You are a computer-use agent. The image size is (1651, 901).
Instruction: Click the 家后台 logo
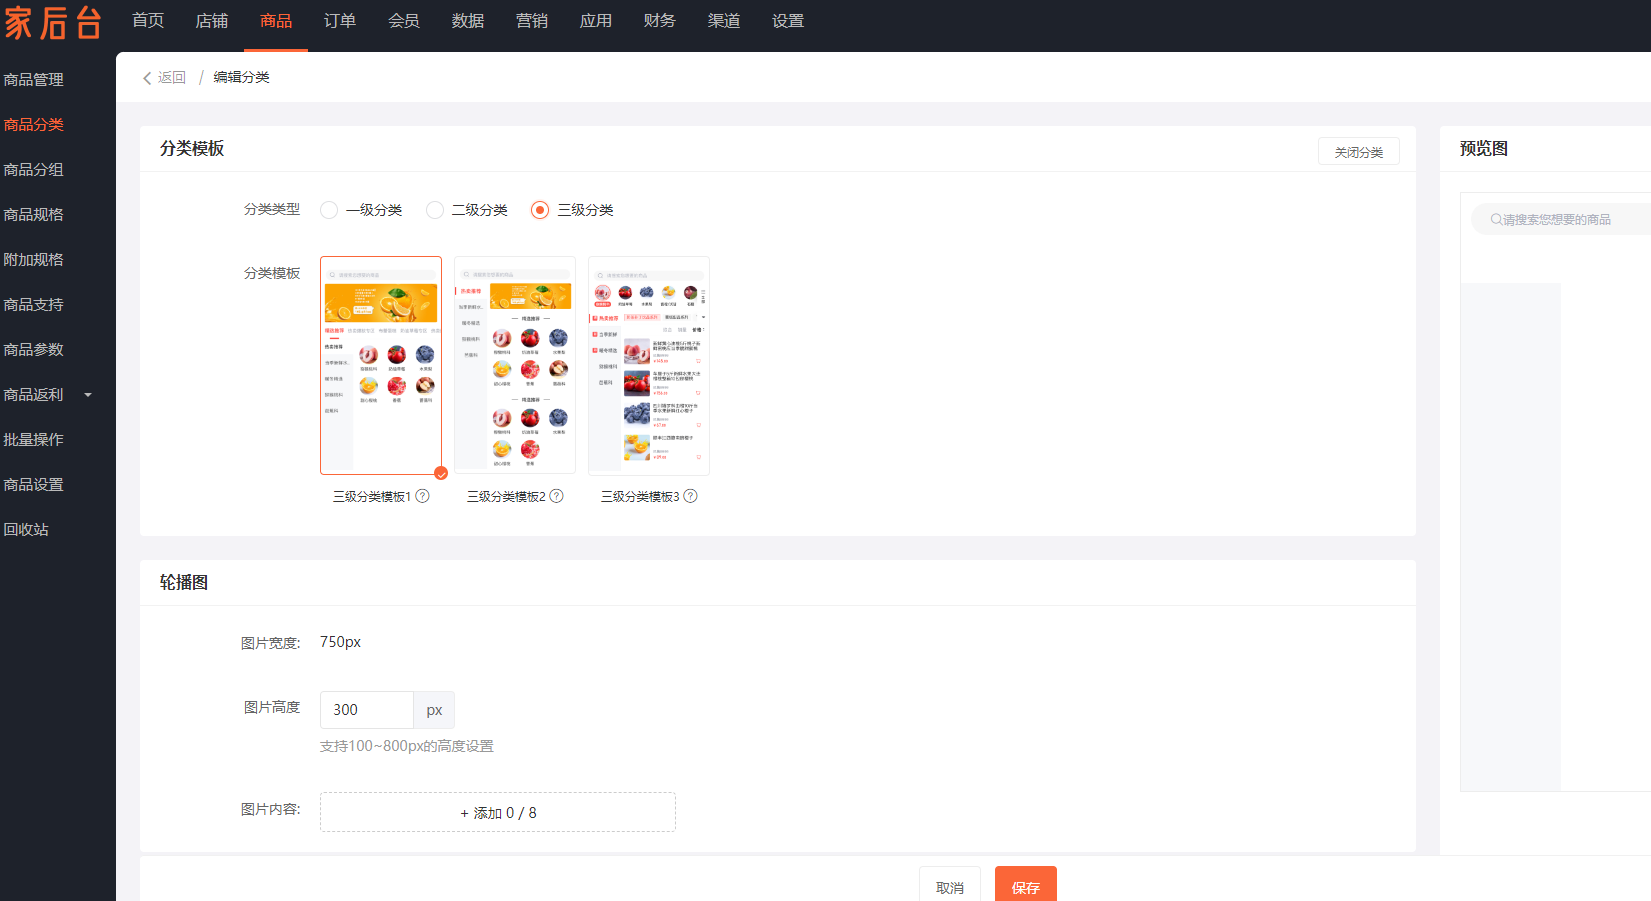point(53,22)
